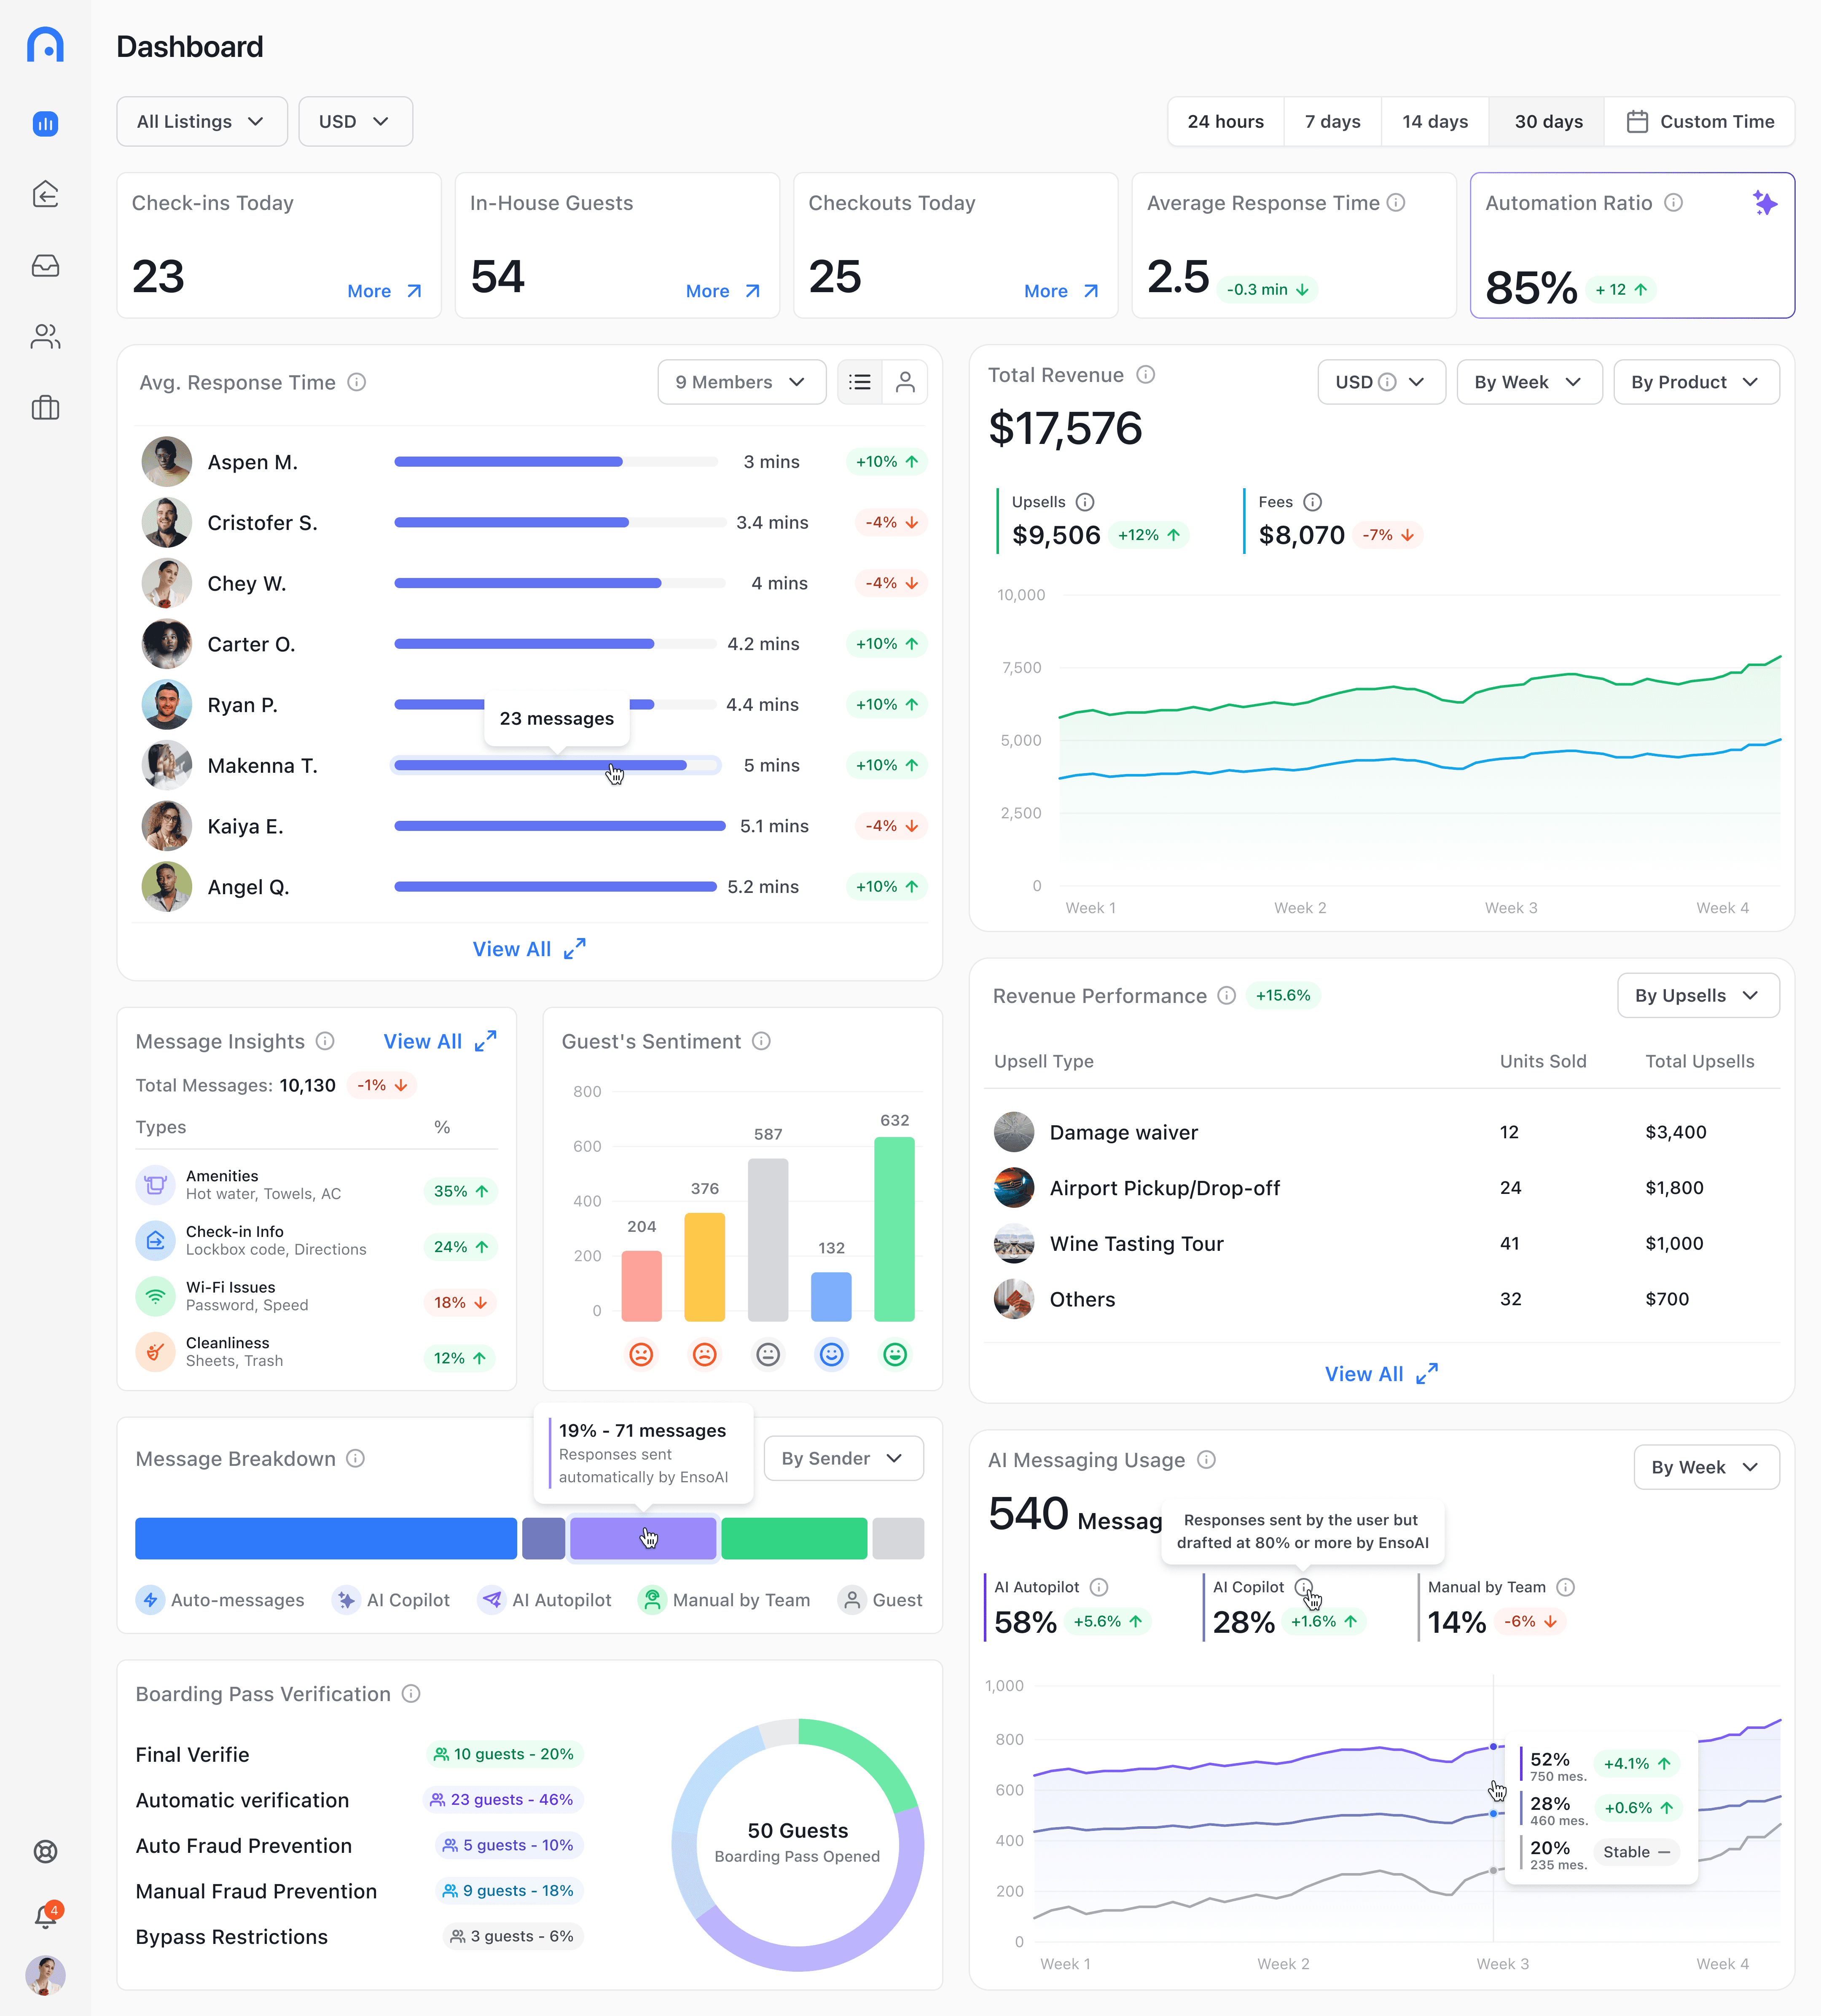Open the listings briefcase icon in the sidebar
The width and height of the screenshot is (1821, 2016).
point(45,408)
